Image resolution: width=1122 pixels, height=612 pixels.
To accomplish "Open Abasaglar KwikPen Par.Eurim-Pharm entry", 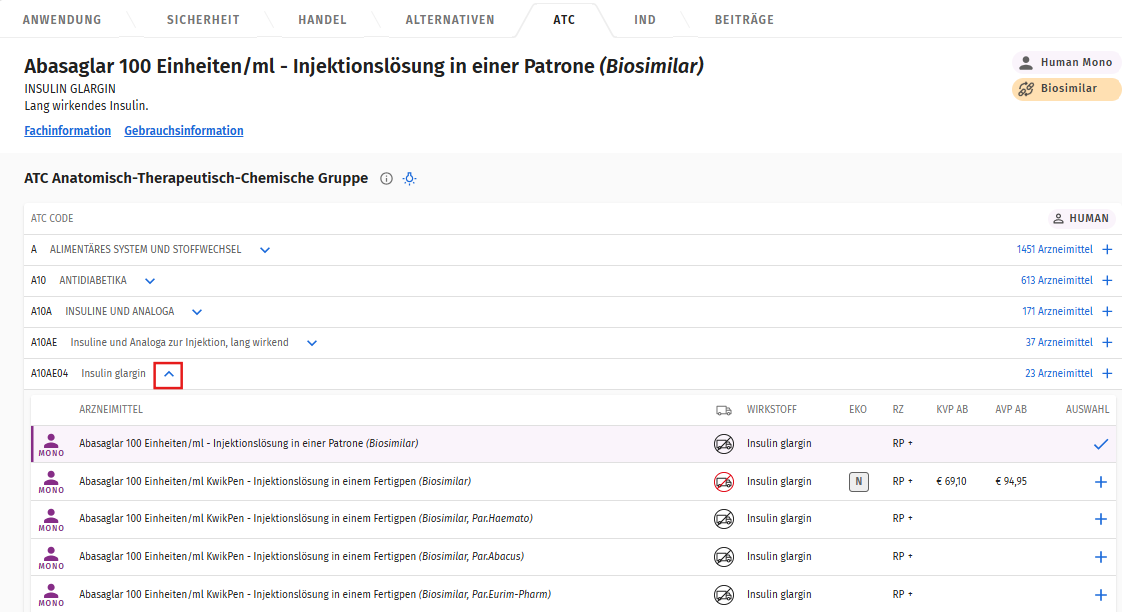I will (315, 594).
